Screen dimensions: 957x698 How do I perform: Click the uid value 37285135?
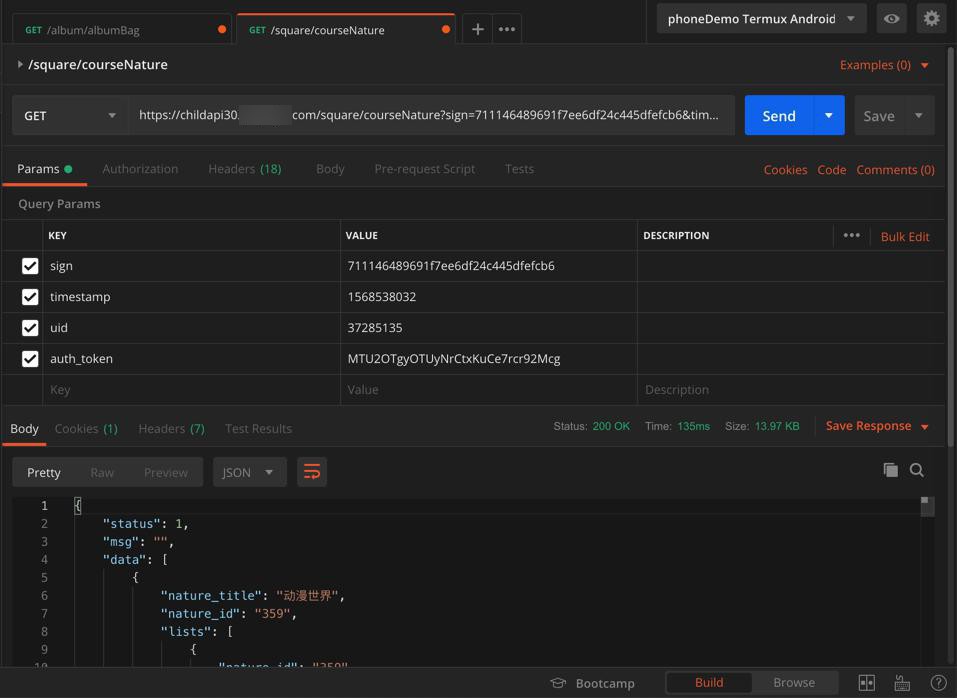coord(375,328)
